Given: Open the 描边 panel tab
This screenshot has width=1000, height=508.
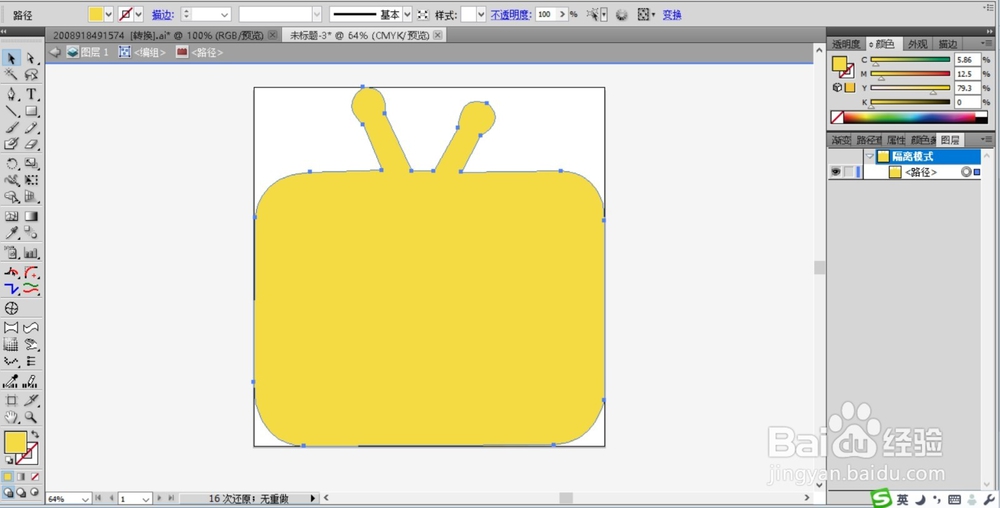Looking at the screenshot, I should point(948,44).
